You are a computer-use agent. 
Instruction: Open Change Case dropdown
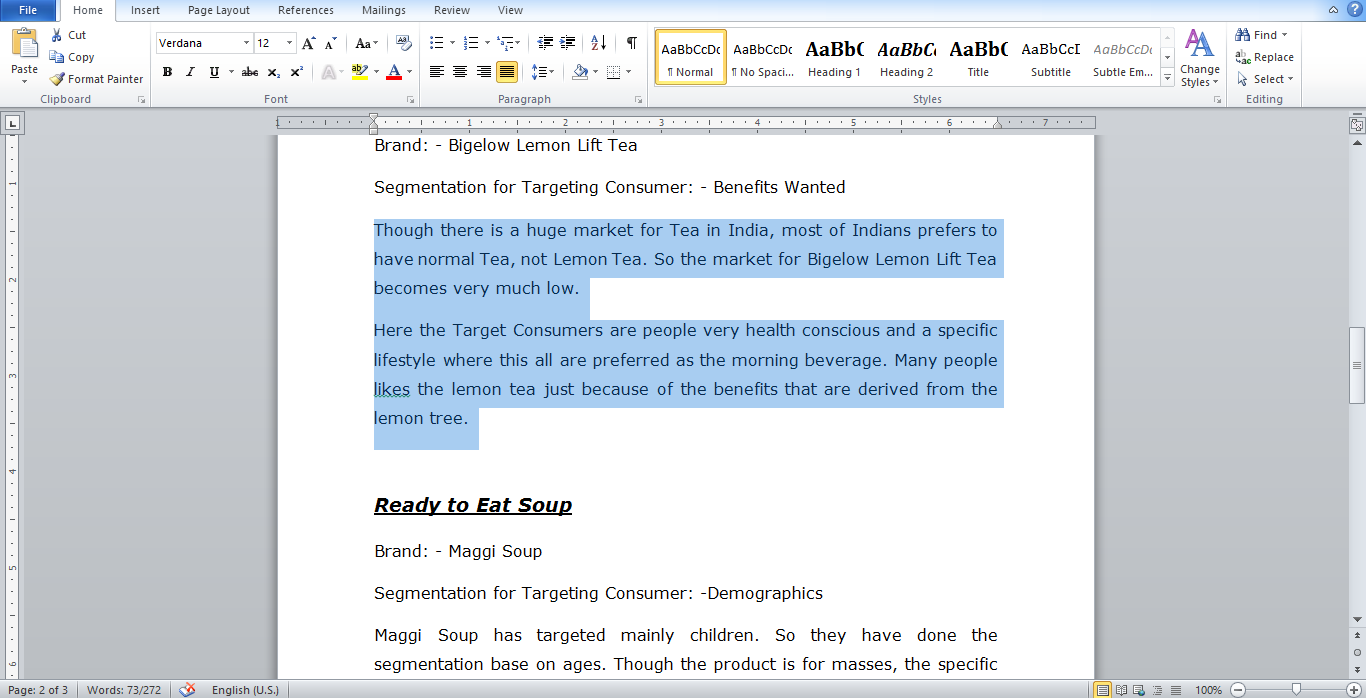click(366, 43)
